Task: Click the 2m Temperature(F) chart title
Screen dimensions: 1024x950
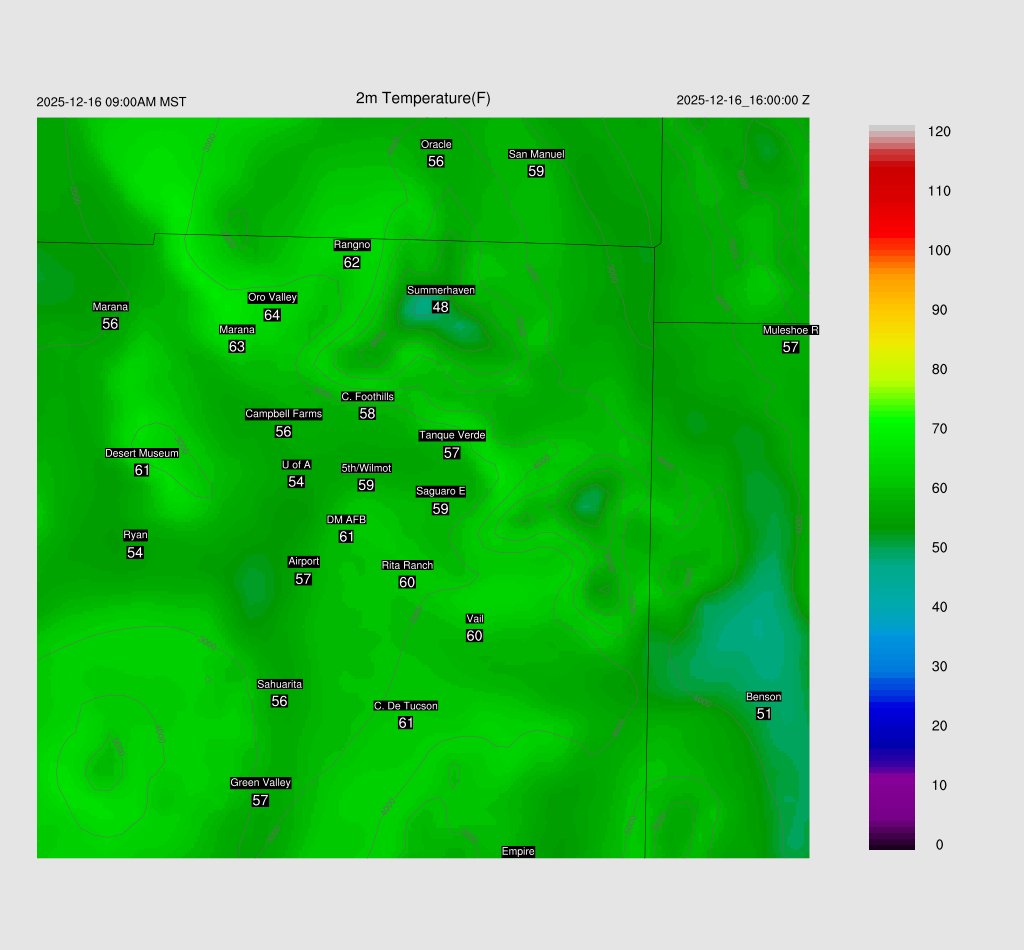Action: [x=423, y=98]
